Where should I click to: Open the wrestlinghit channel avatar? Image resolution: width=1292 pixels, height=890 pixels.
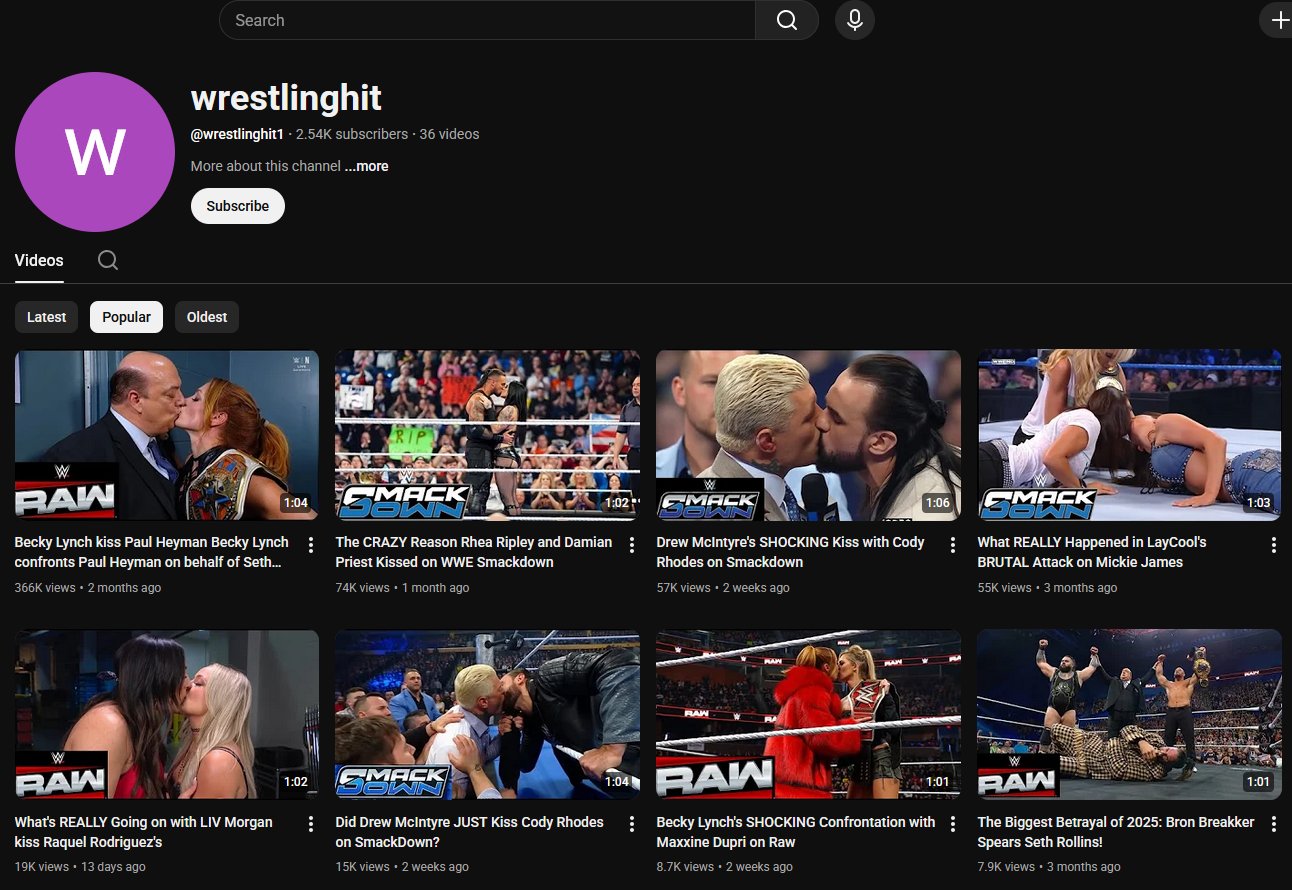click(95, 152)
